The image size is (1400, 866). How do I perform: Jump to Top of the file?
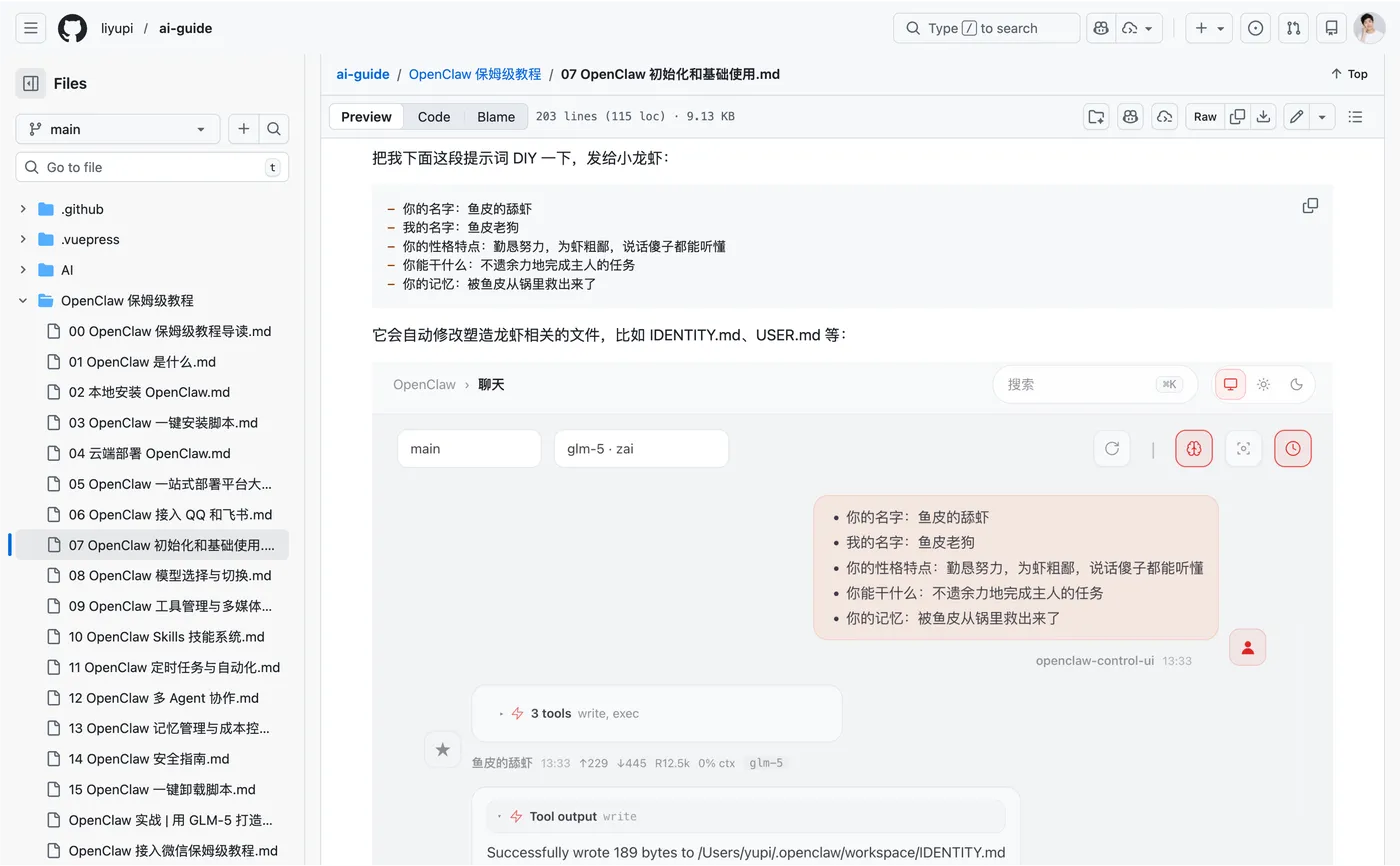click(1349, 74)
